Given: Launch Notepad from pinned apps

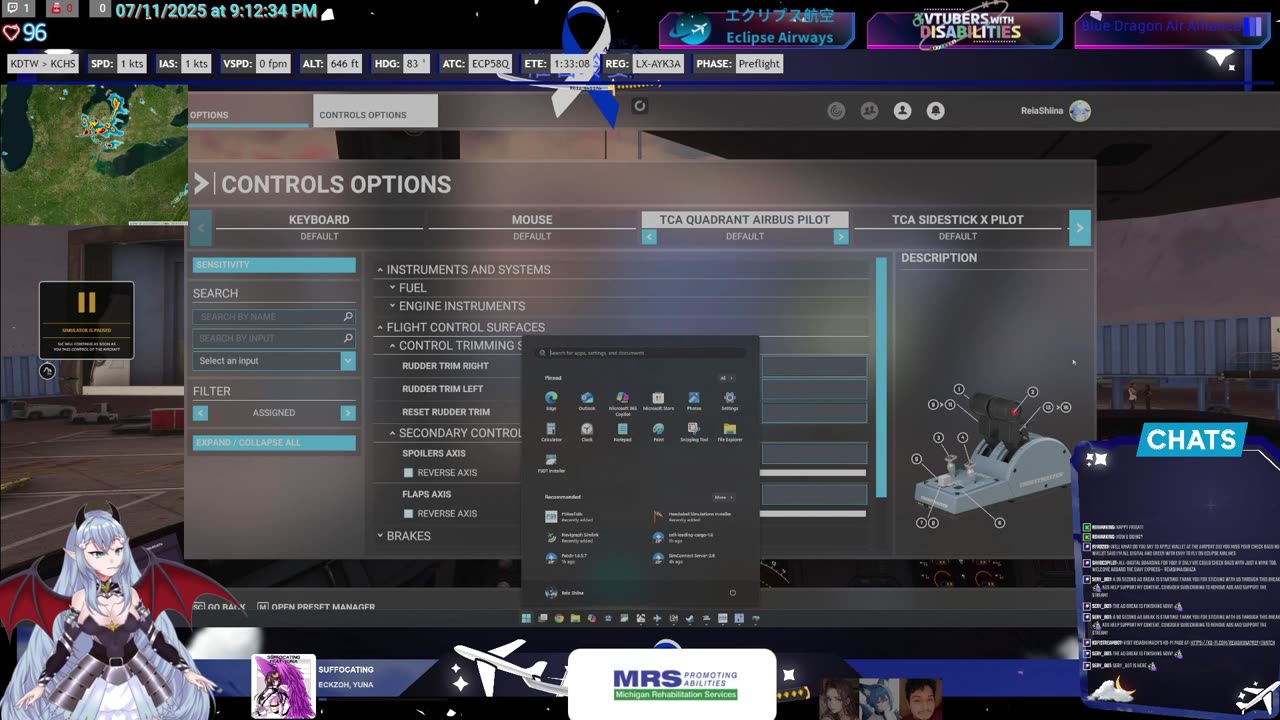Looking at the screenshot, I should pyautogui.click(x=622, y=431).
